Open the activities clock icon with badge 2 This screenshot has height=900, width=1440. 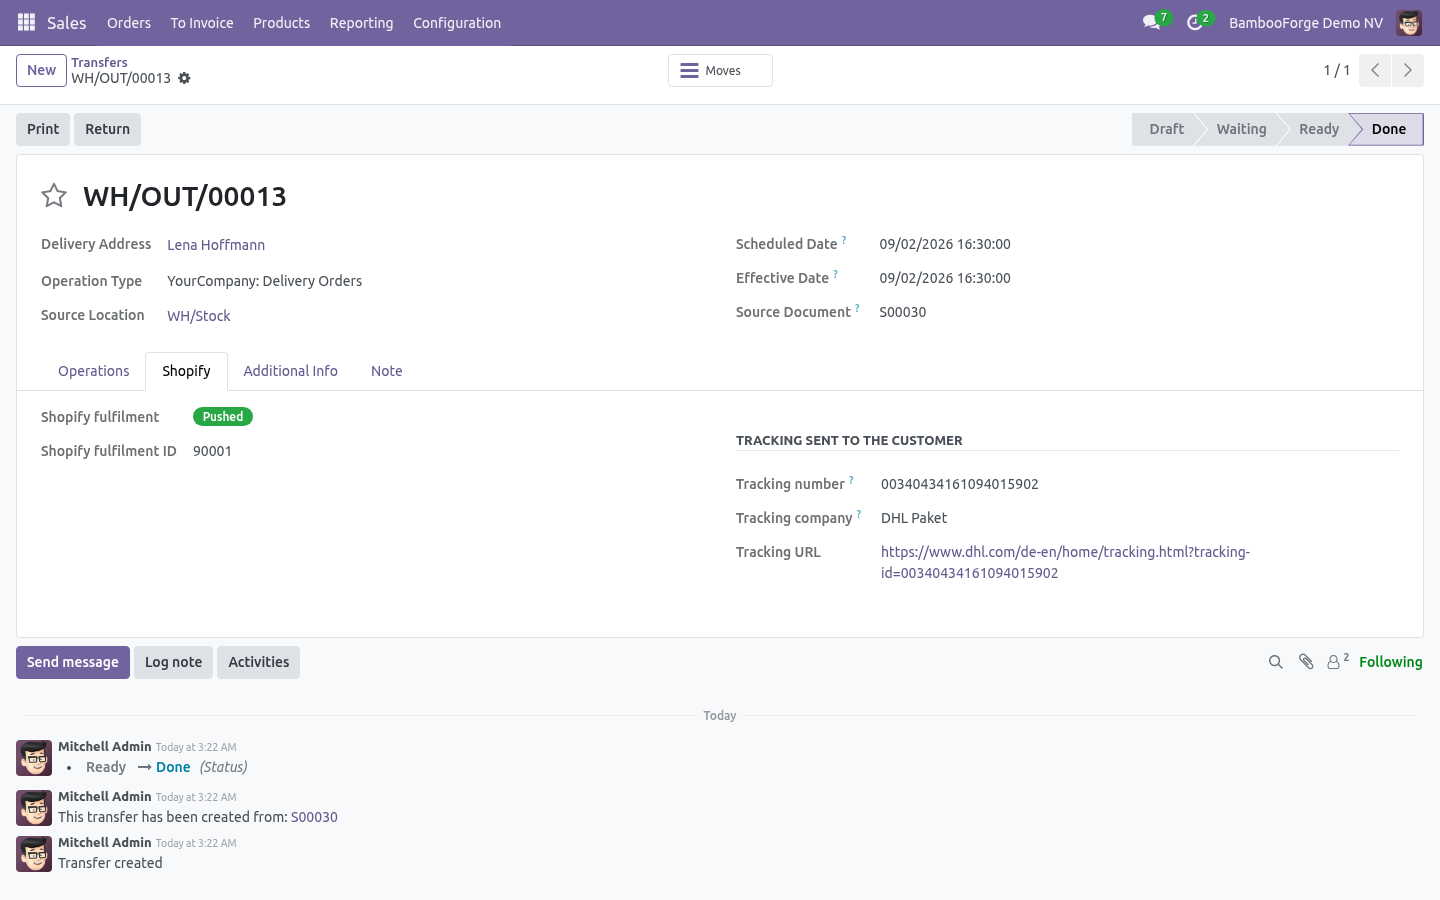click(x=1195, y=22)
